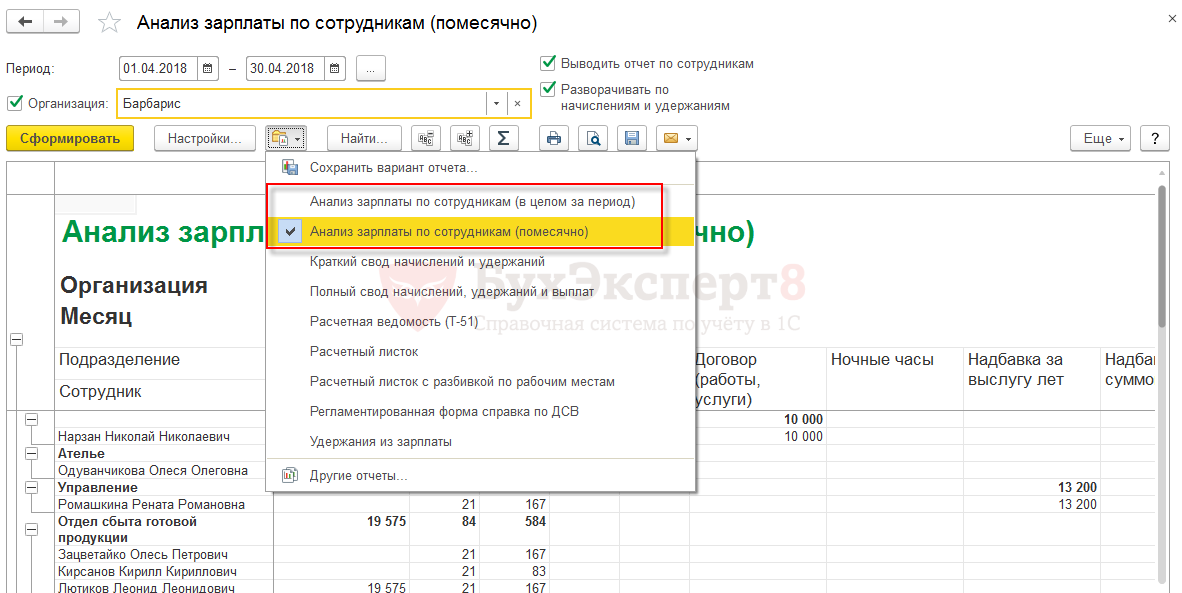The image size is (1182, 593).
Task: Select Расчетный листок menu entry
Action: pyautogui.click(x=480, y=352)
